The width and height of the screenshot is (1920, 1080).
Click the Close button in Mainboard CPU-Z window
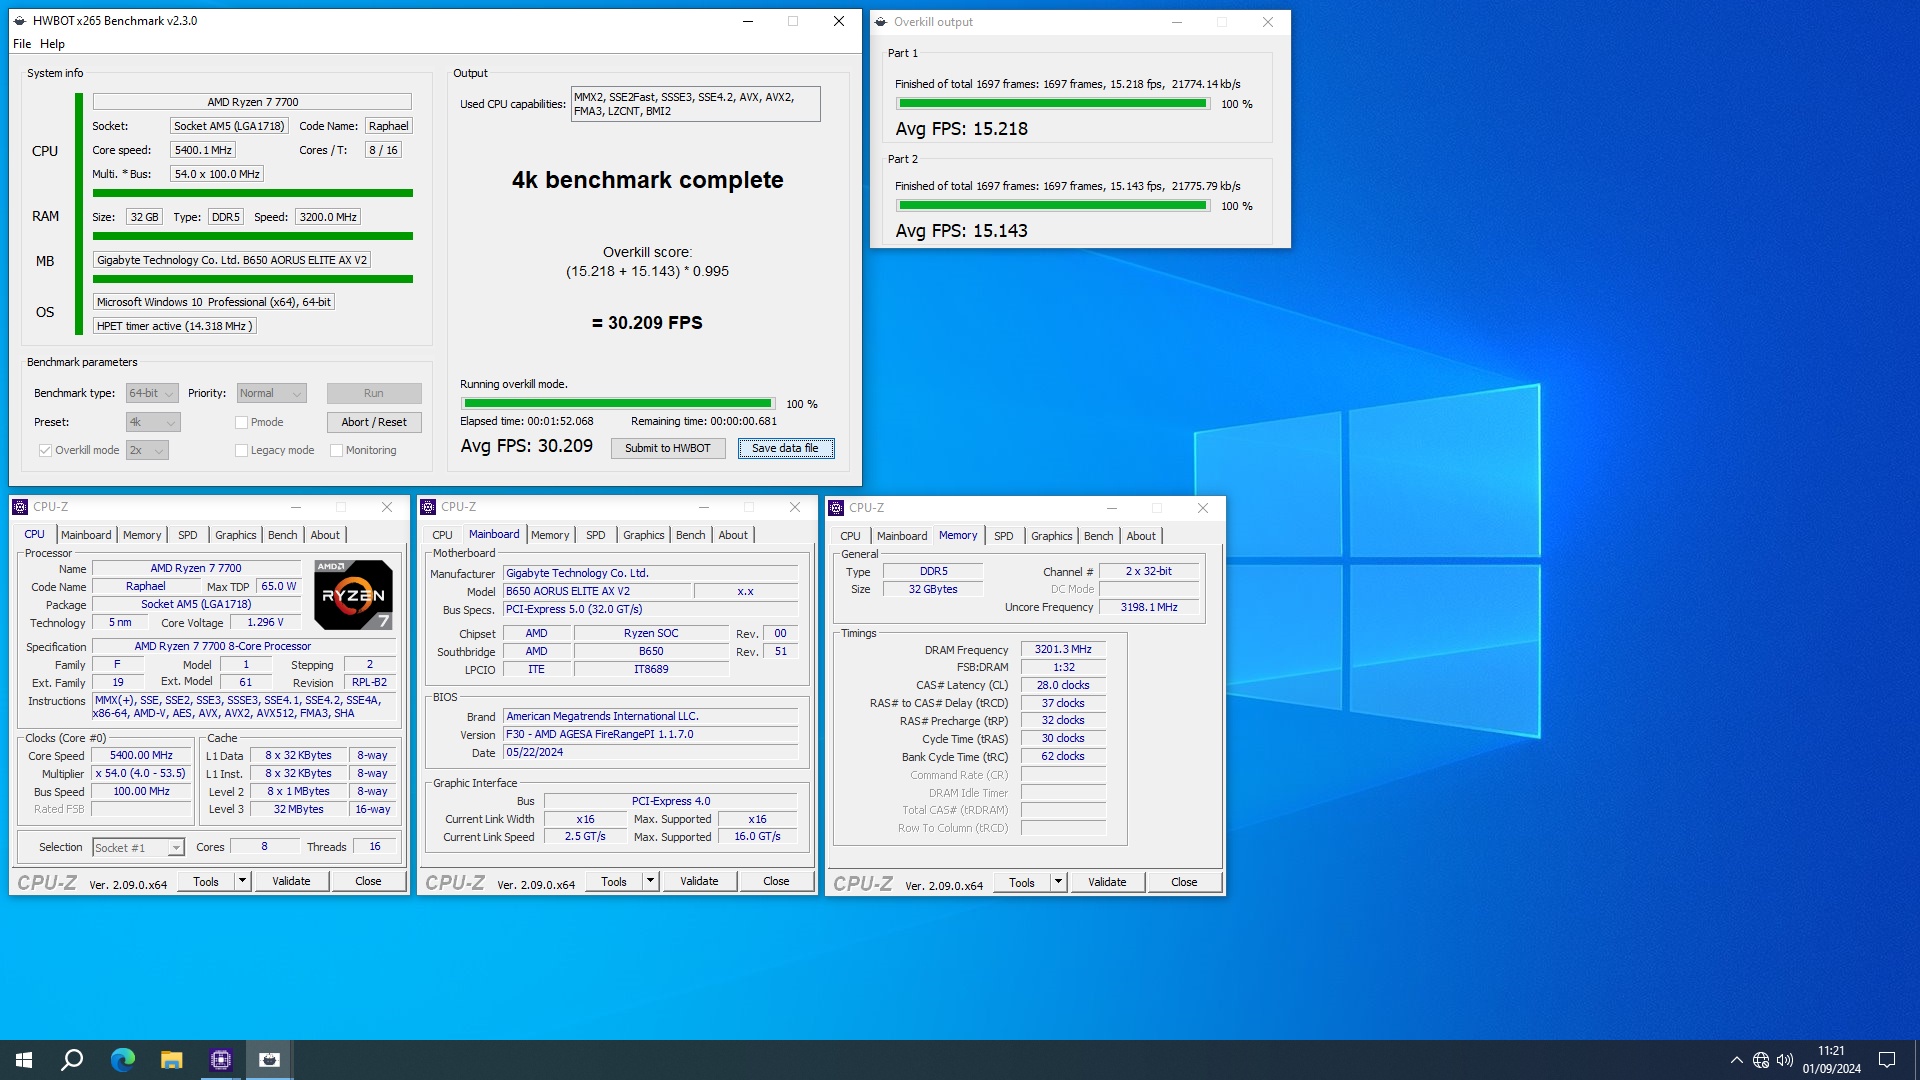[776, 881]
